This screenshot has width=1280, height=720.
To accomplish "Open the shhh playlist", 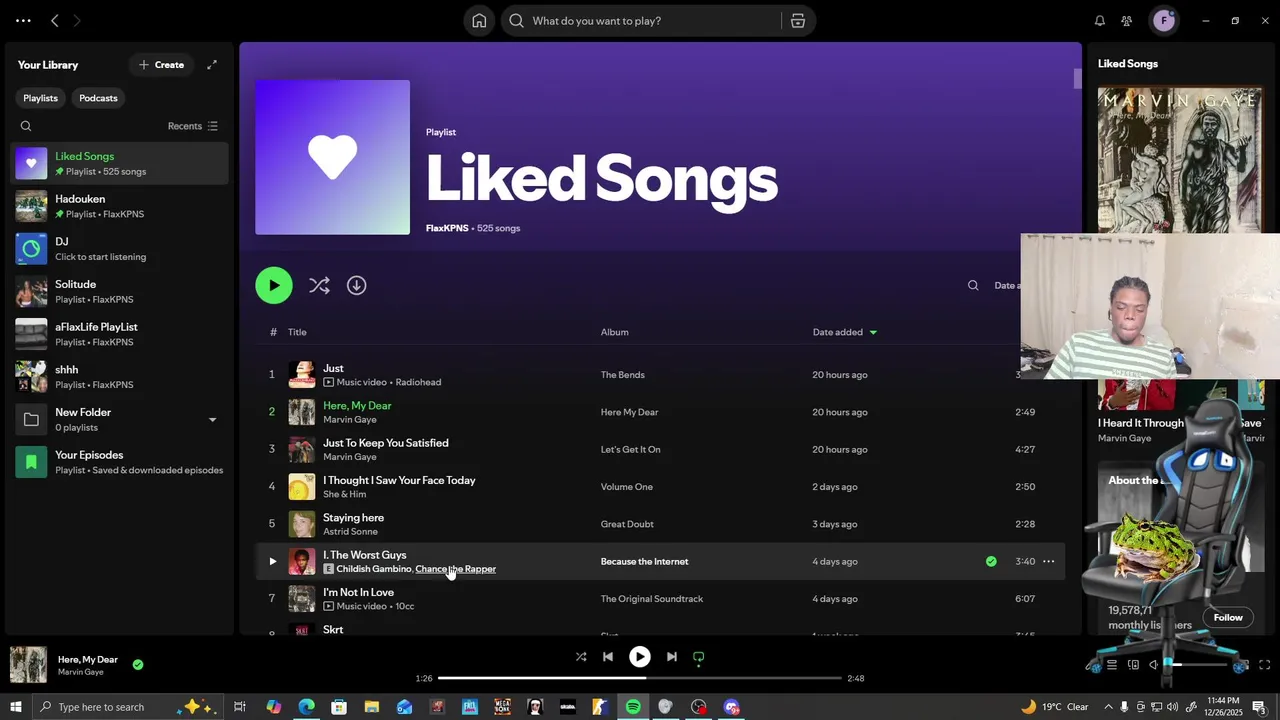I will 120,377.
